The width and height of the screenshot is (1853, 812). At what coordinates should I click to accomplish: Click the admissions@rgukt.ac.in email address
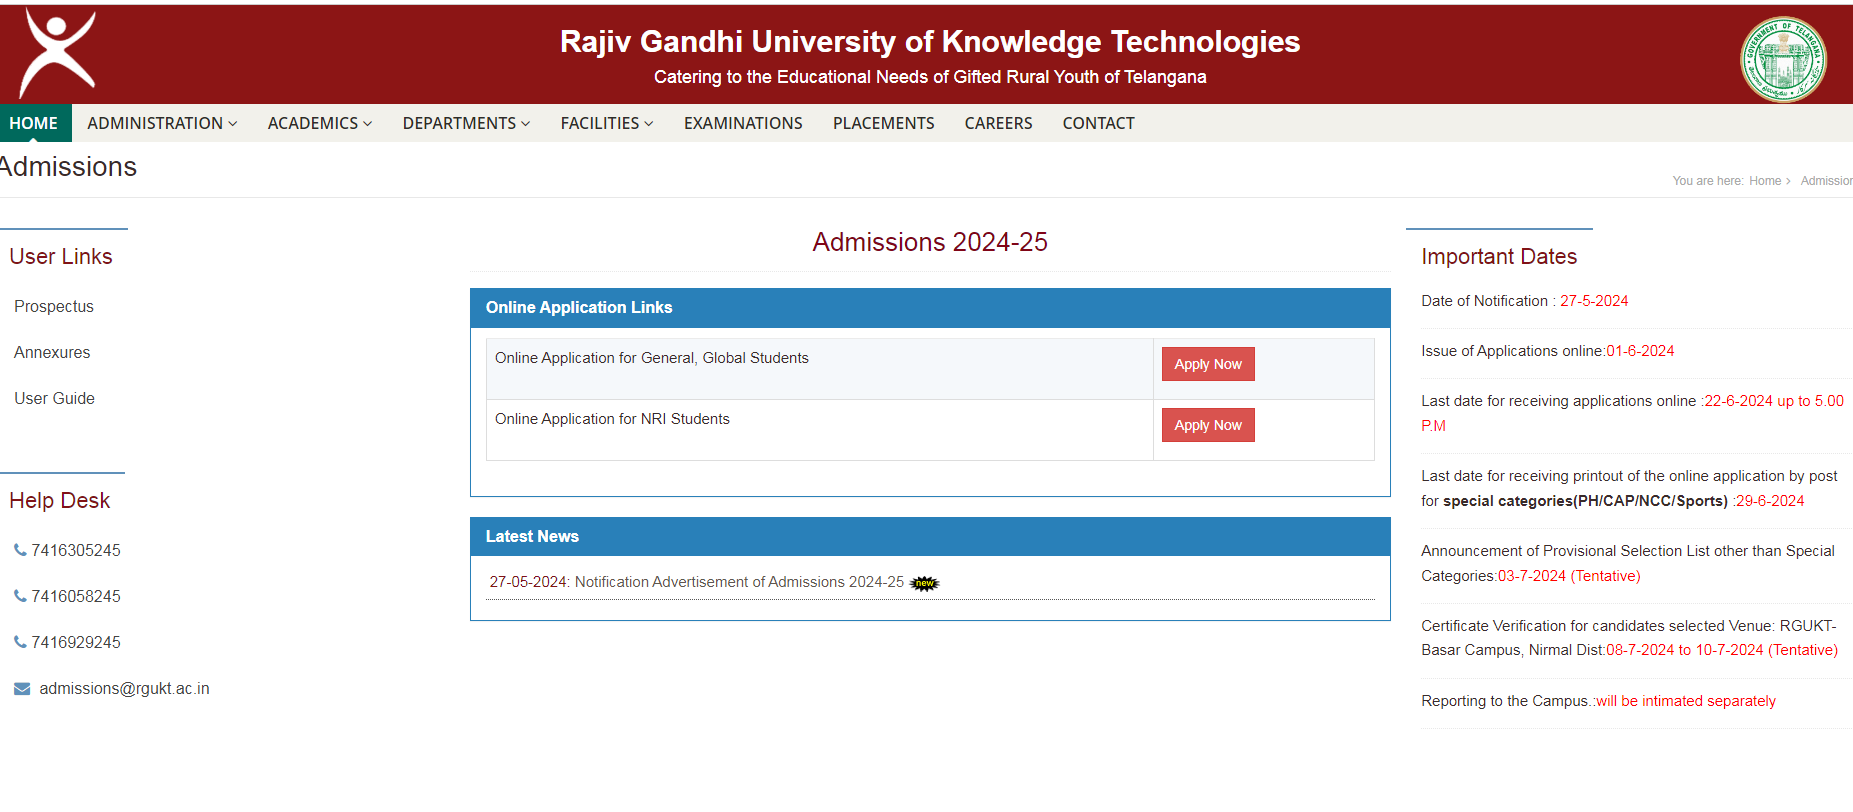click(x=124, y=689)
